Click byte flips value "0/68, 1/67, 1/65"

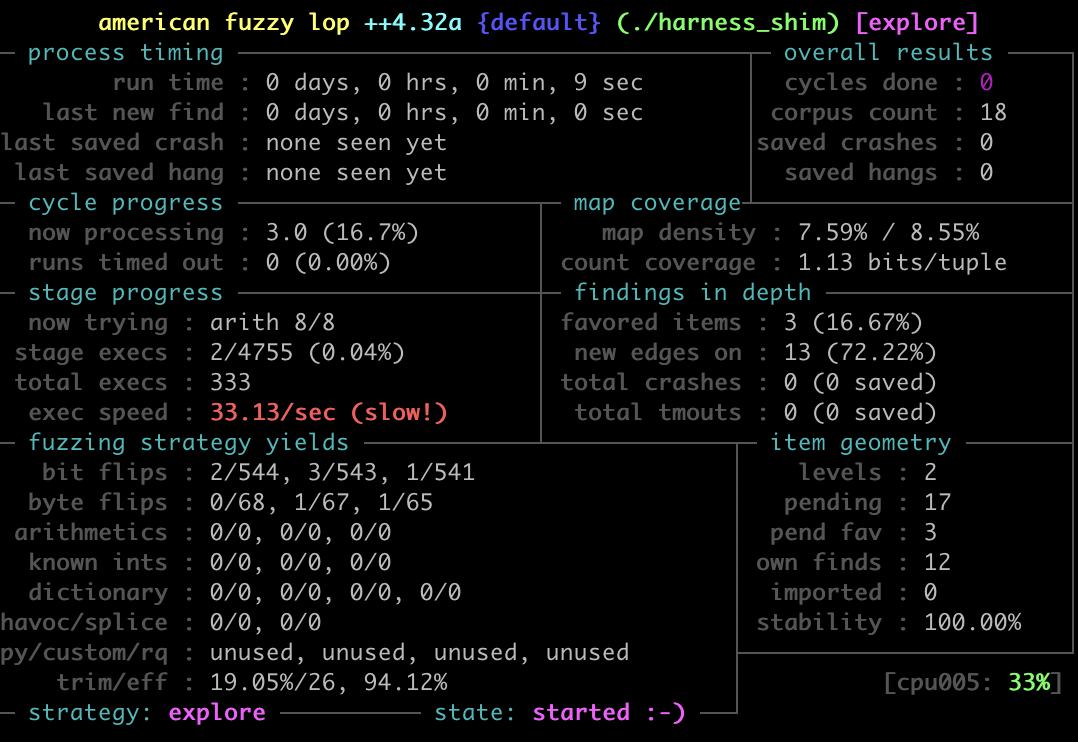coord(321,503)
